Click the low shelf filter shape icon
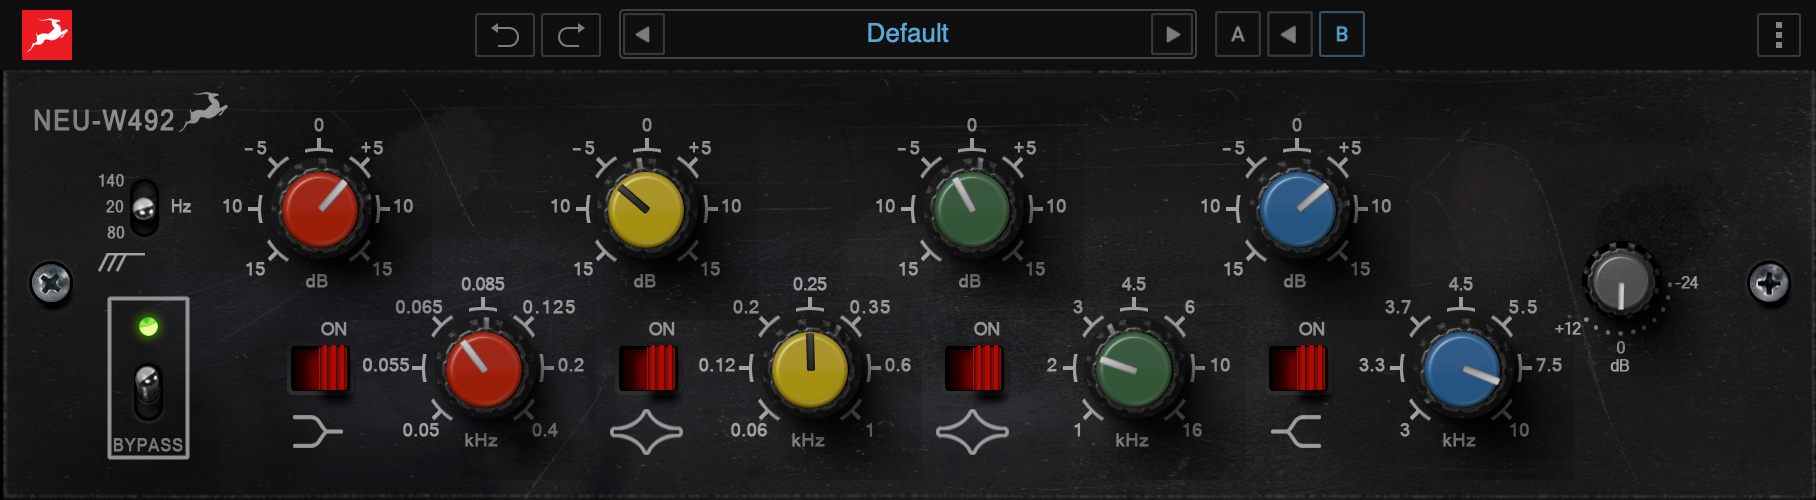Screen dimensions: 1816x500 pyautogui.click(x=317, y=432)
